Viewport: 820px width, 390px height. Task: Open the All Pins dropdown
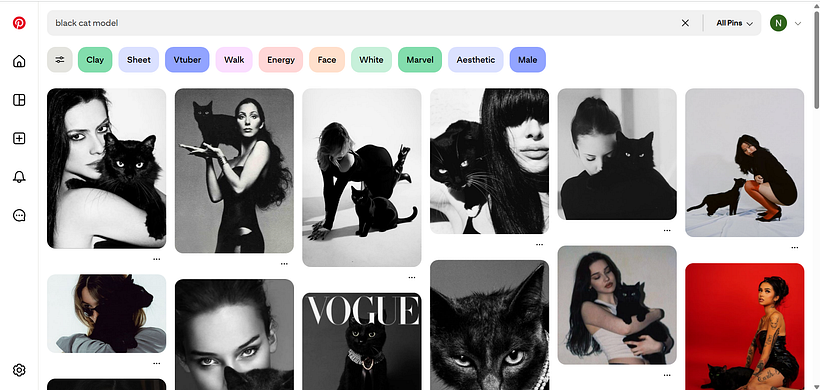[734, 23]
